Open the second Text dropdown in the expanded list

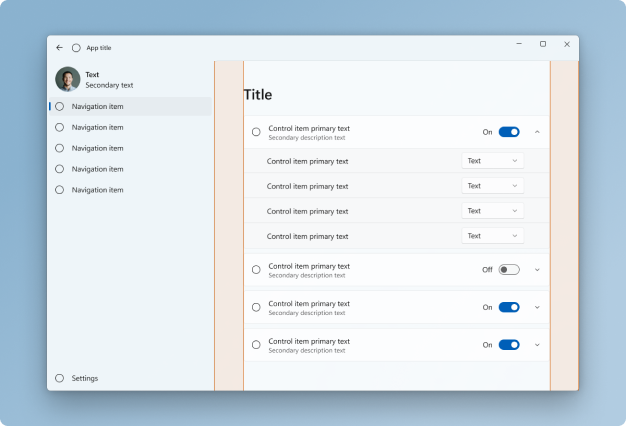(493, 186)
